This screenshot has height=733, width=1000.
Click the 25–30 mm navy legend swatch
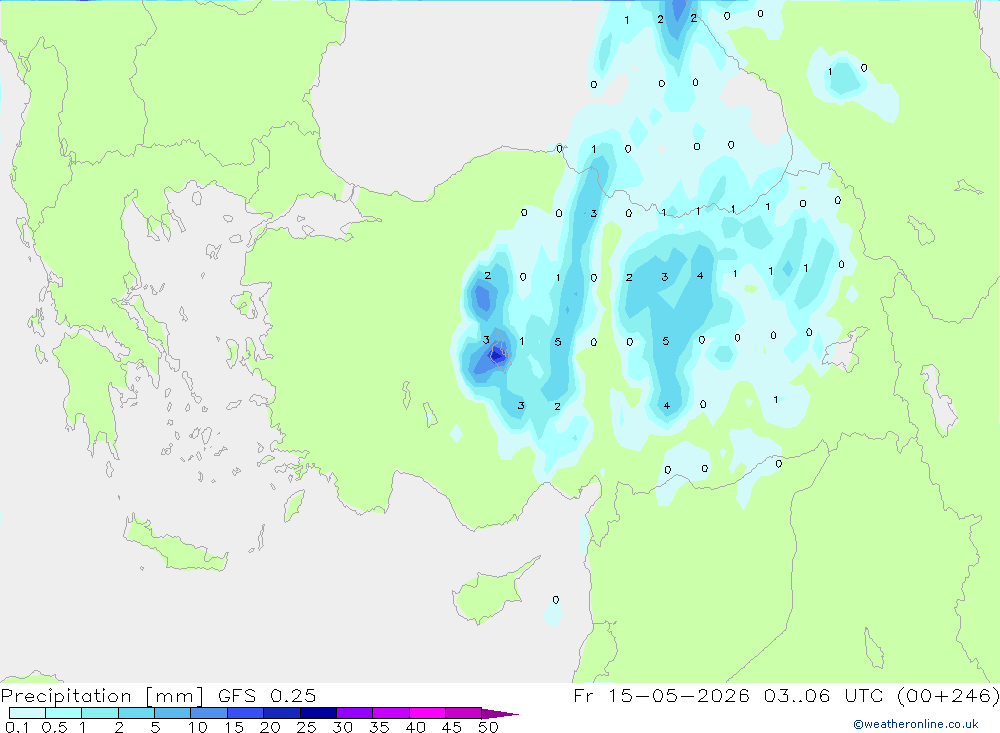[318, 713]
